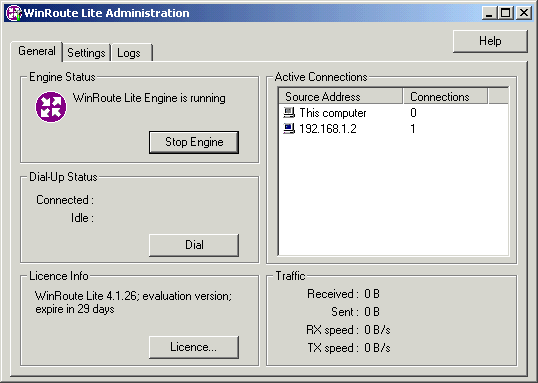Minimize the WinRoute Lite Administration window
Viewport: 538px width, 383px height.
click(x=490, y=13)
